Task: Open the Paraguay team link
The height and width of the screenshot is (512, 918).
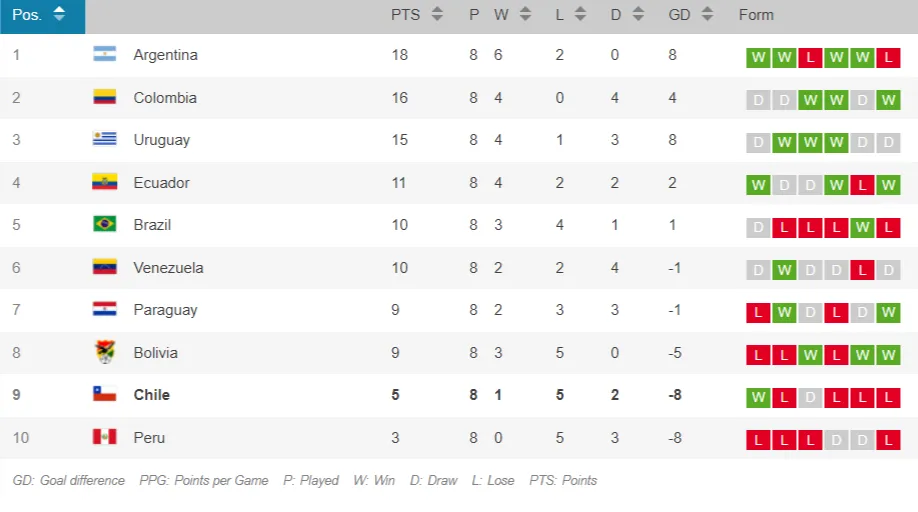Action: tap(166, 310)
